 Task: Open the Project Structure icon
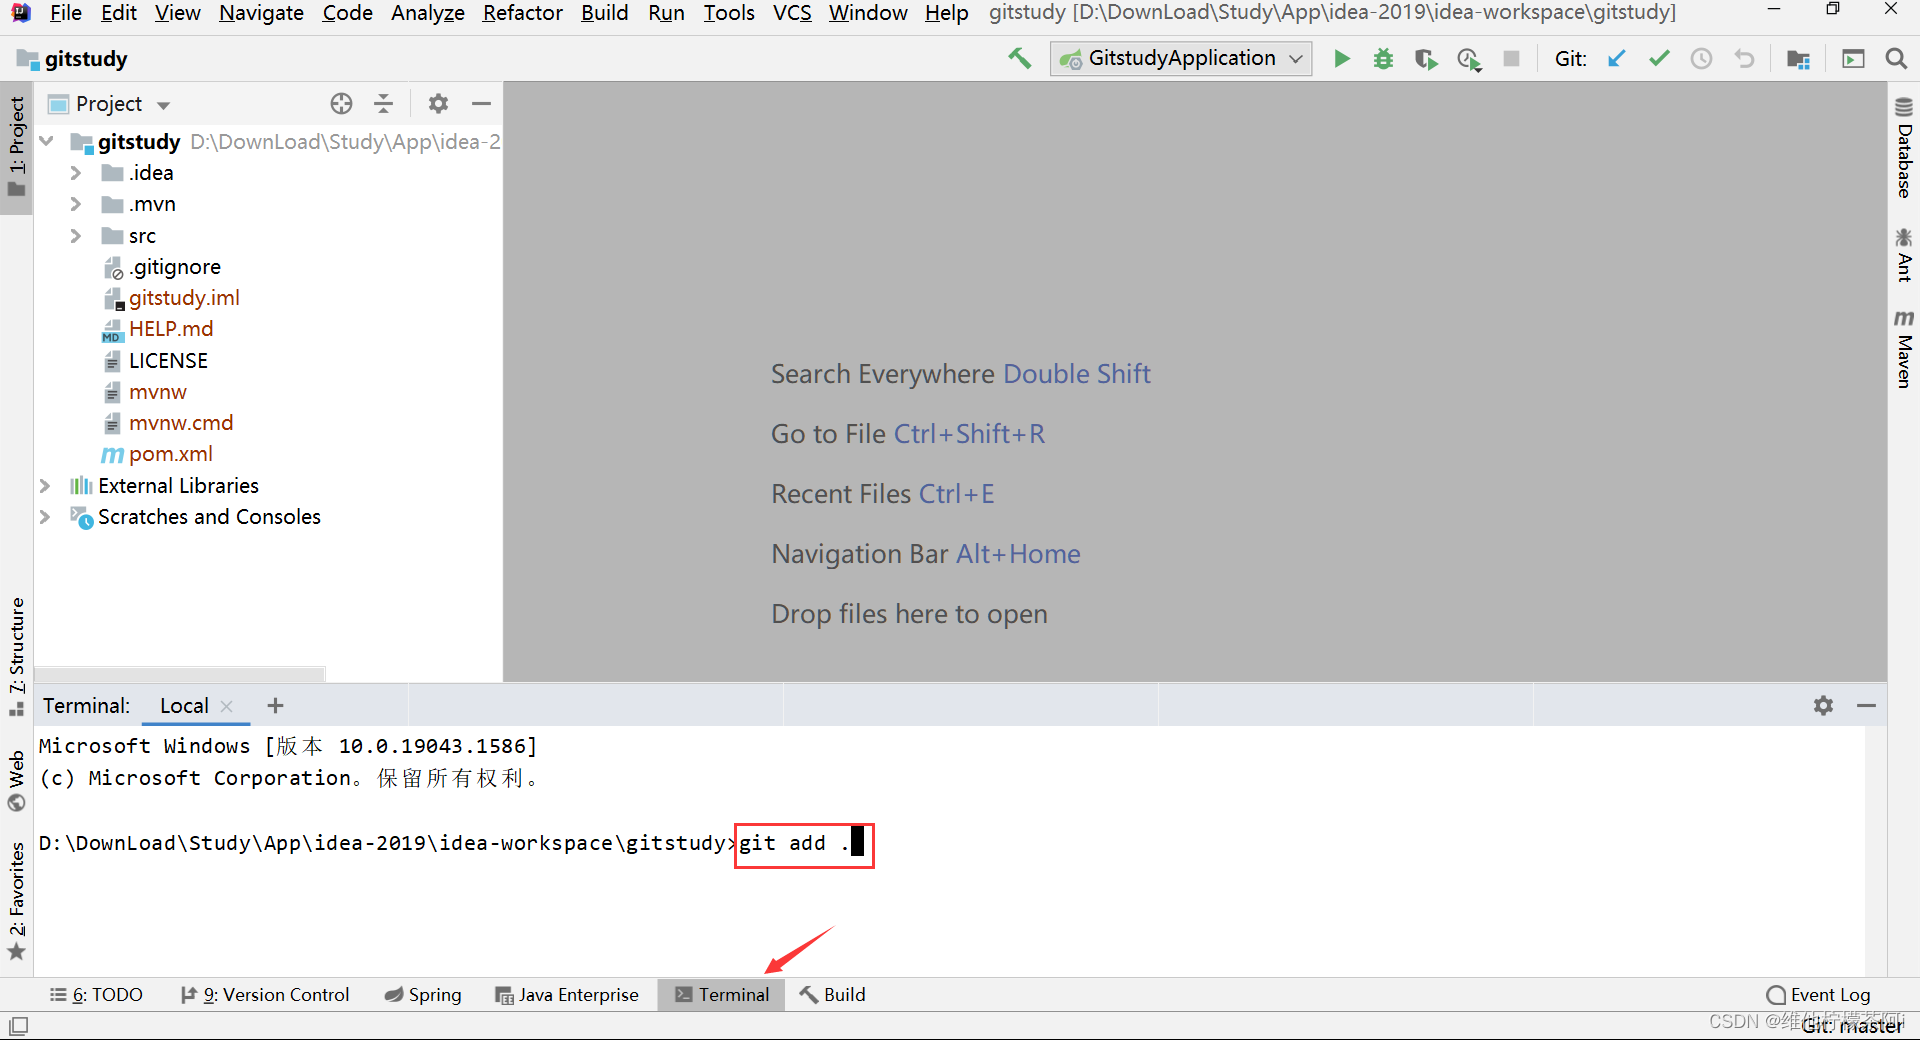(1798, 59)
